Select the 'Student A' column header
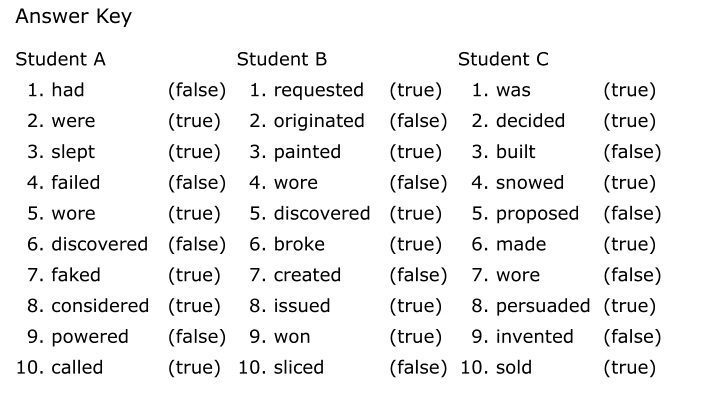The image size is (703, 407). 60,59
